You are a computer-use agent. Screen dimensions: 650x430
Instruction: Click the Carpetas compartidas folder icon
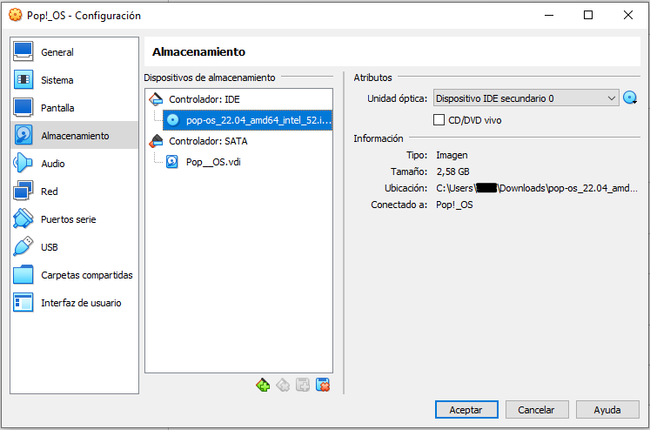(23, 274)
